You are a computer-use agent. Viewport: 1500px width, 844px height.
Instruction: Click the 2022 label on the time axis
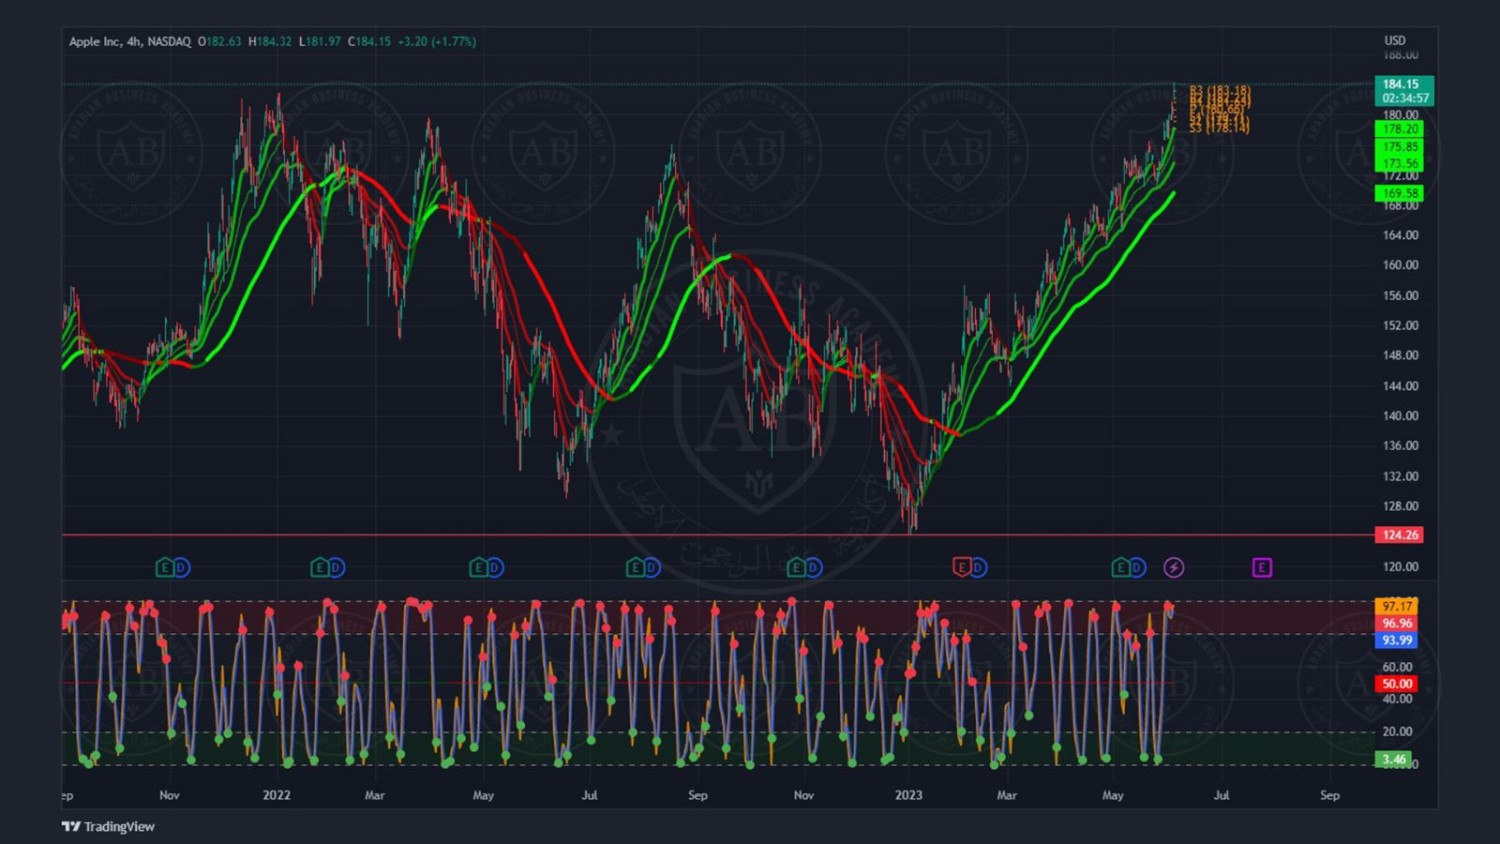tap(277, 795)
